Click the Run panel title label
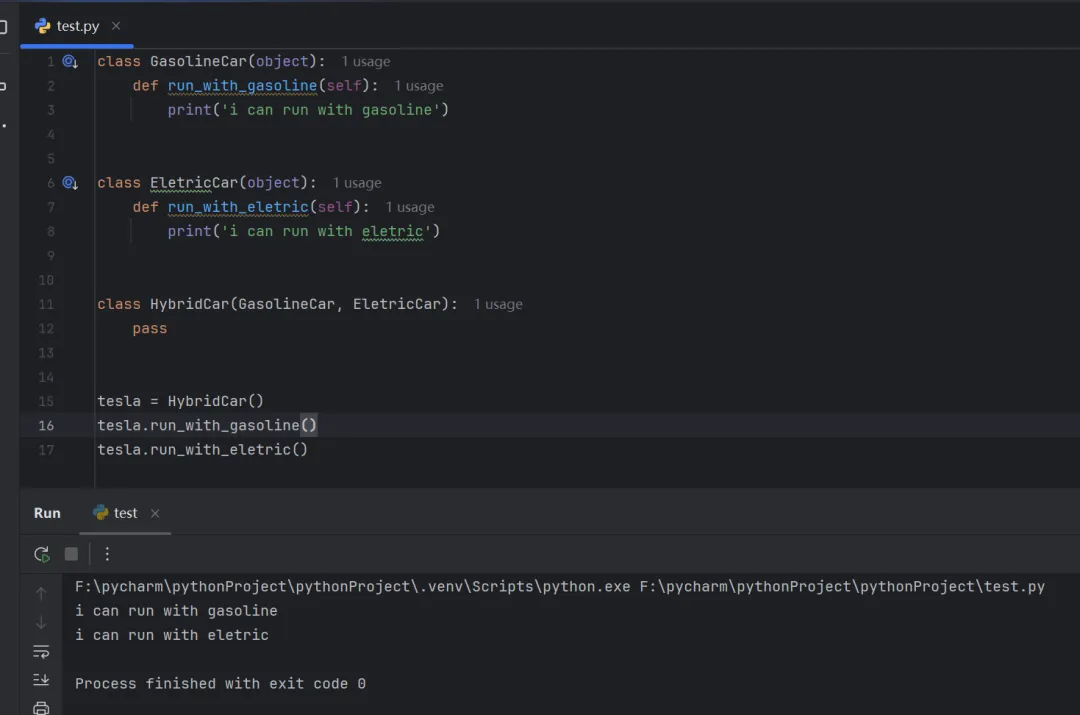The image size is (1080, 715). (x=47, y=513)
